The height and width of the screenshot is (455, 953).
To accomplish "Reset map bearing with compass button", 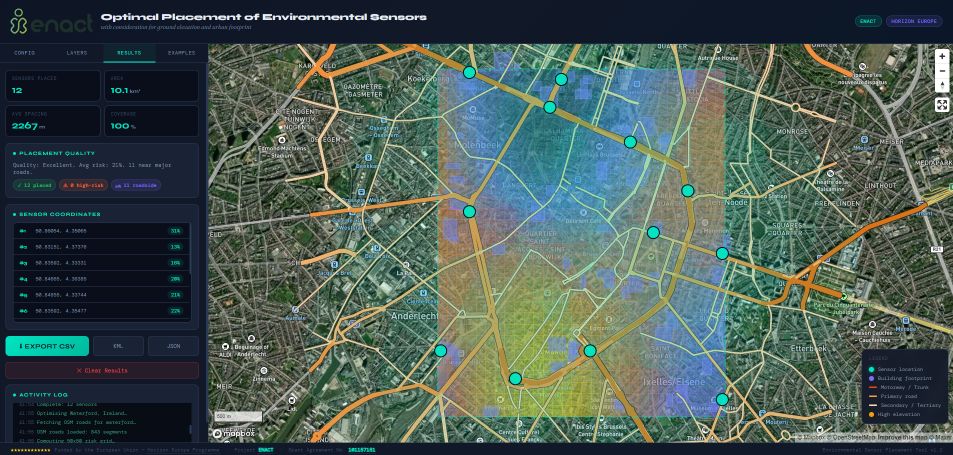I will [x=941, y=84].
